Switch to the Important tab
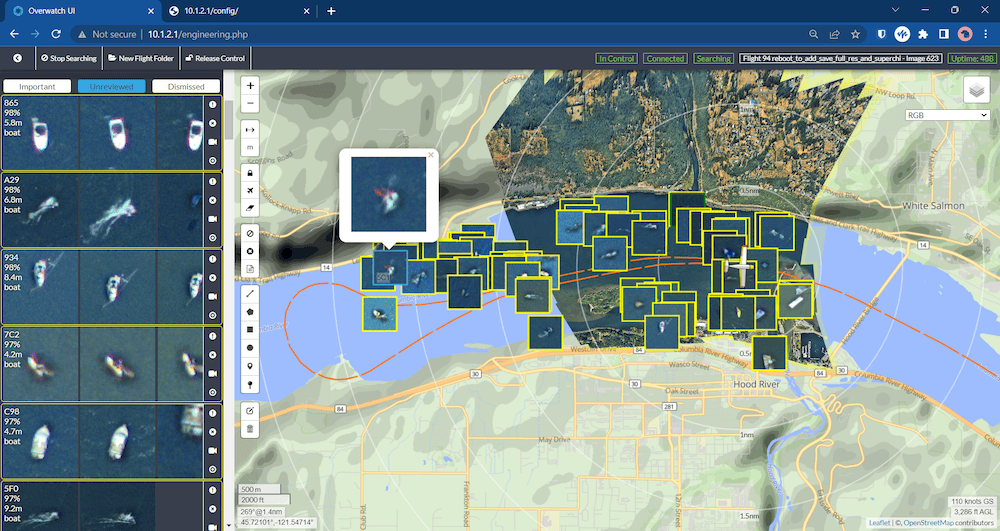Screen dimensions: 1000x531 point(37,86)
